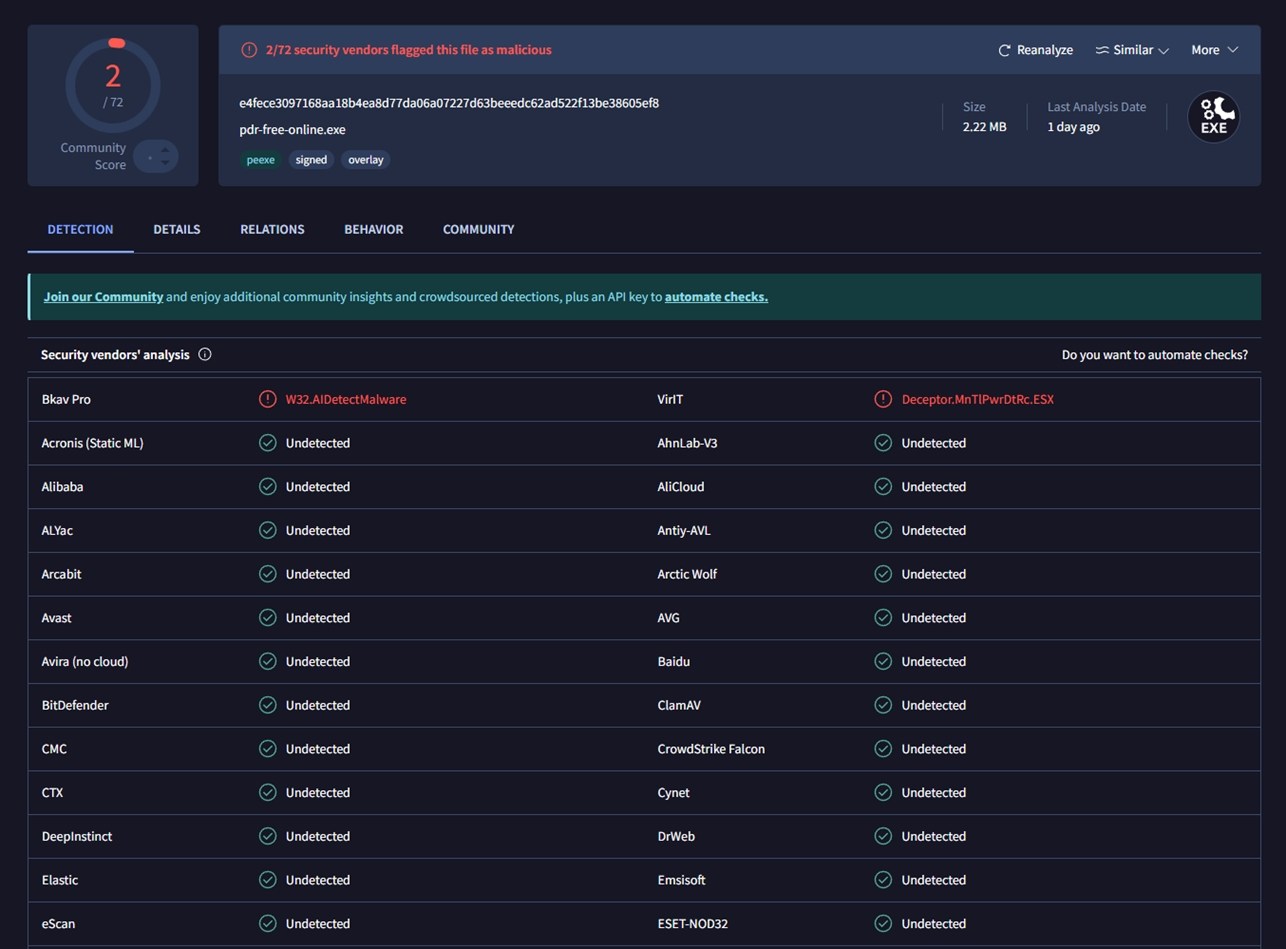Click the red alert icon before 2/72 warning

click(x=247, y=49)
